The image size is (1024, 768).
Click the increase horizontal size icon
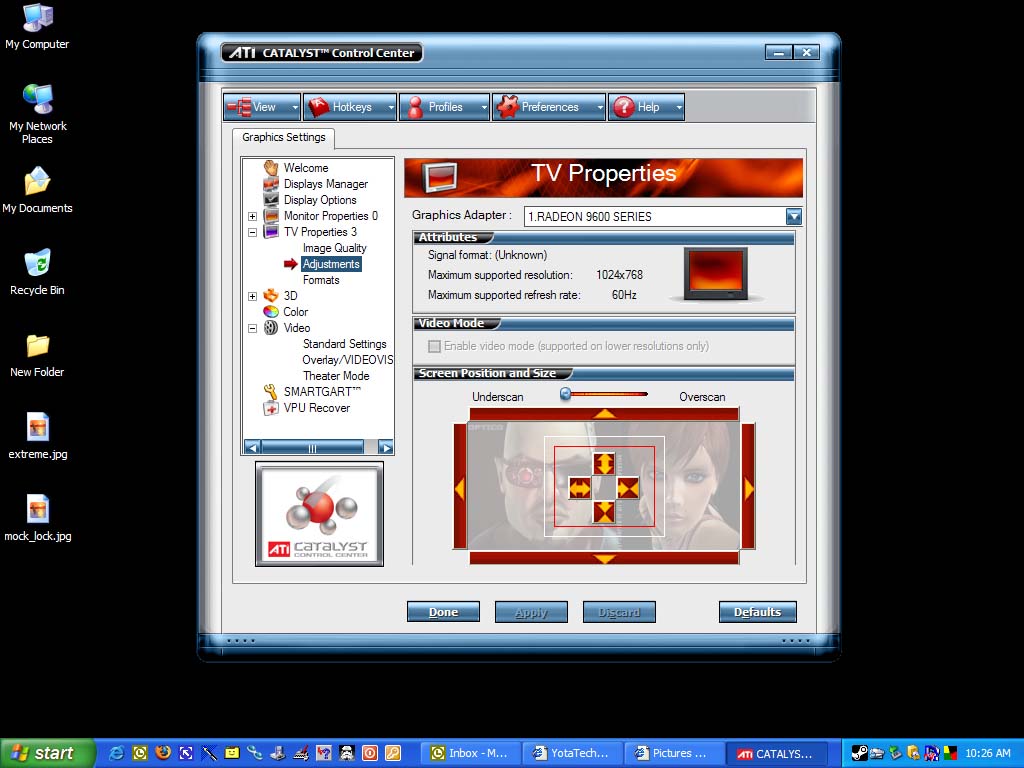point(580,488)
